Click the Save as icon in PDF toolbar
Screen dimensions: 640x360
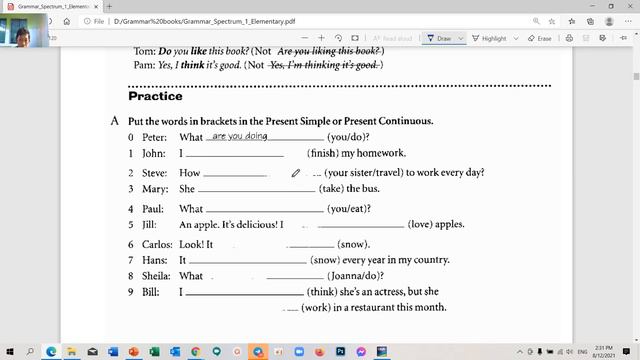pyautogui.click(x=602, y=38)
